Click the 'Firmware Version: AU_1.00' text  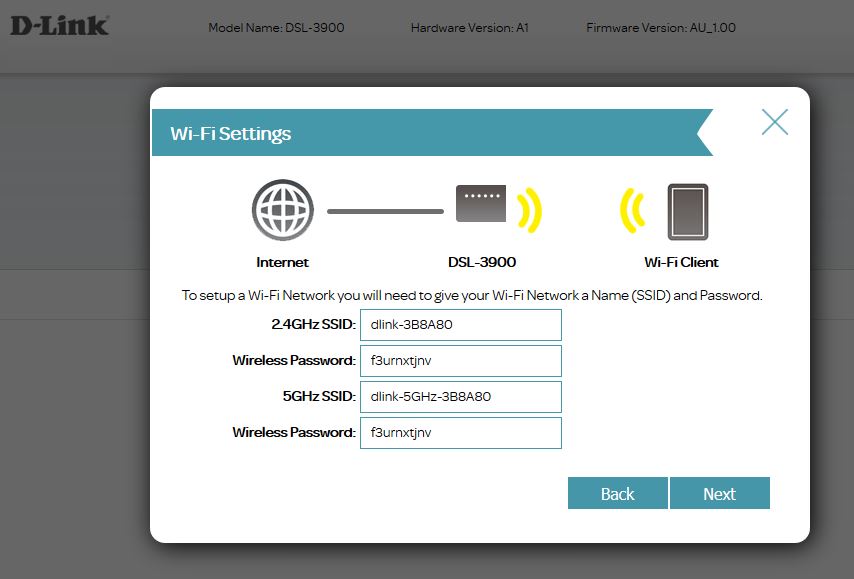661,28
